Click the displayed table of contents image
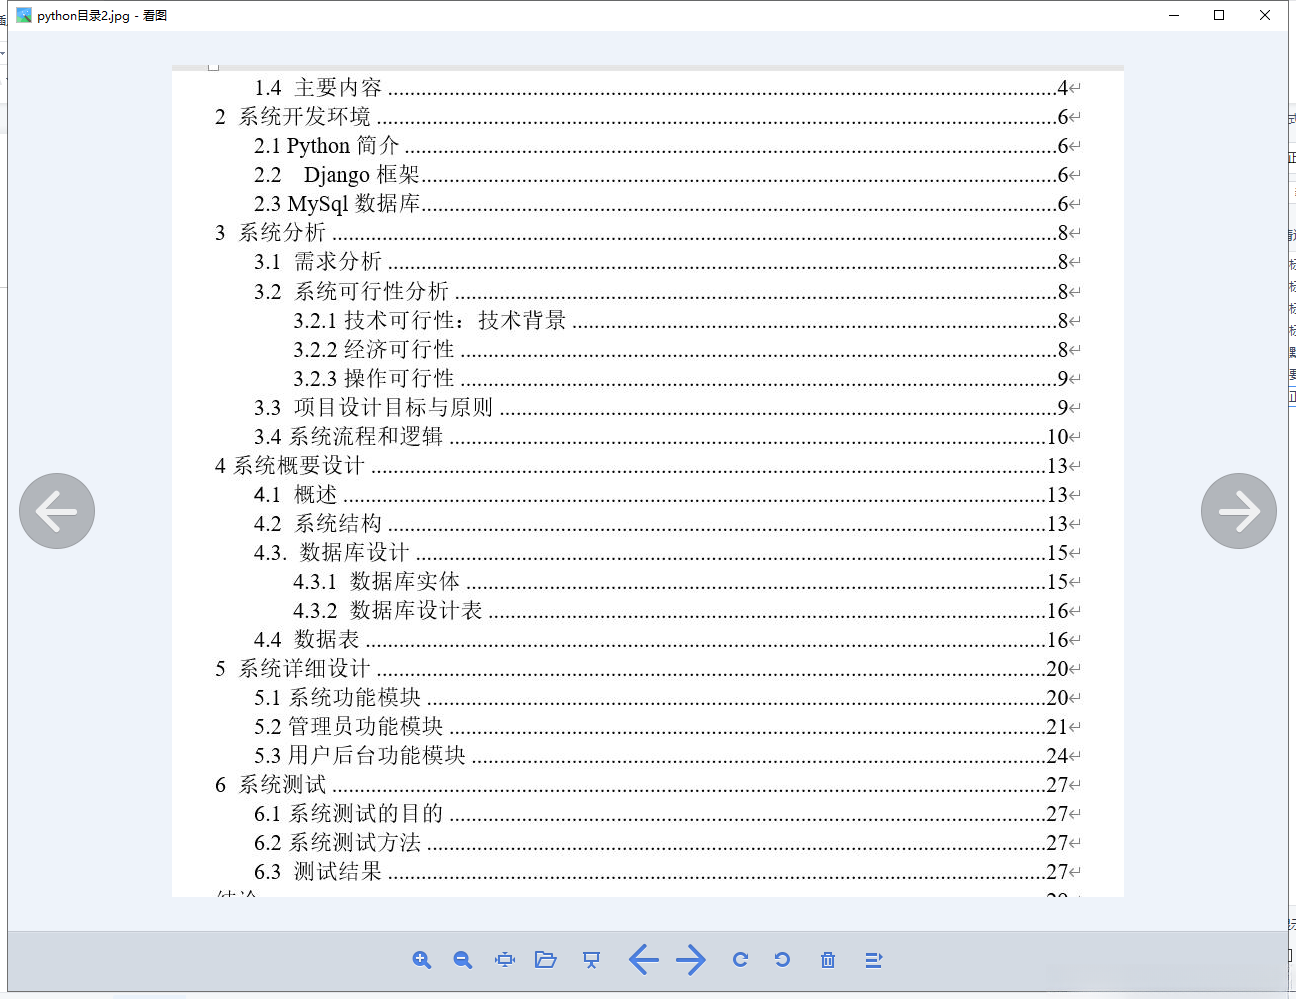Viewport: 1296px width, 999px height. click(x=648, y=480)
